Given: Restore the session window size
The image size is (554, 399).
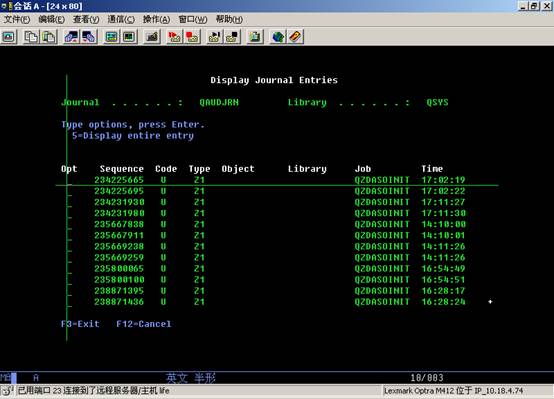Looking at the screenshot, I should (x=535, y=6).
